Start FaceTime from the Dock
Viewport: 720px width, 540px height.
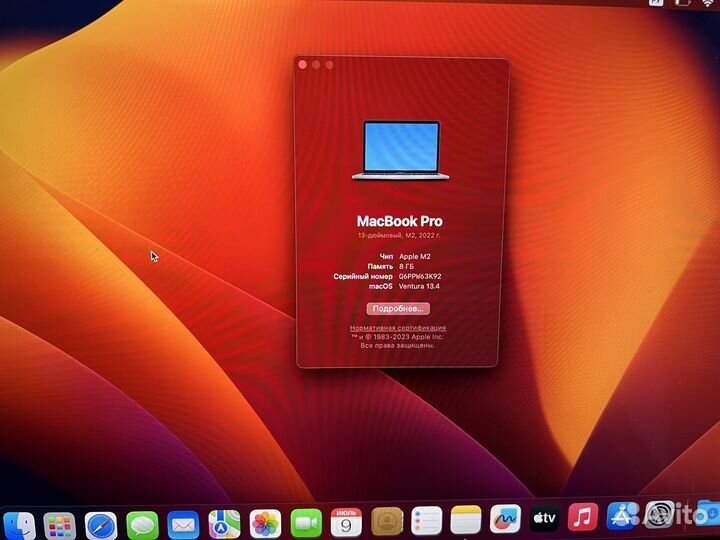(306, 523)
